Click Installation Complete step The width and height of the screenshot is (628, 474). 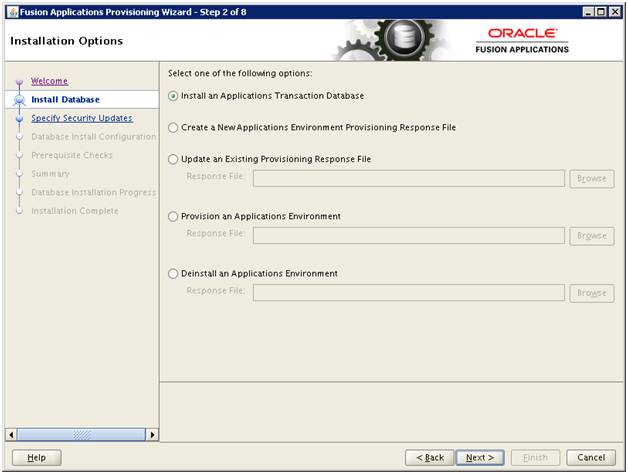coord(75,211)
